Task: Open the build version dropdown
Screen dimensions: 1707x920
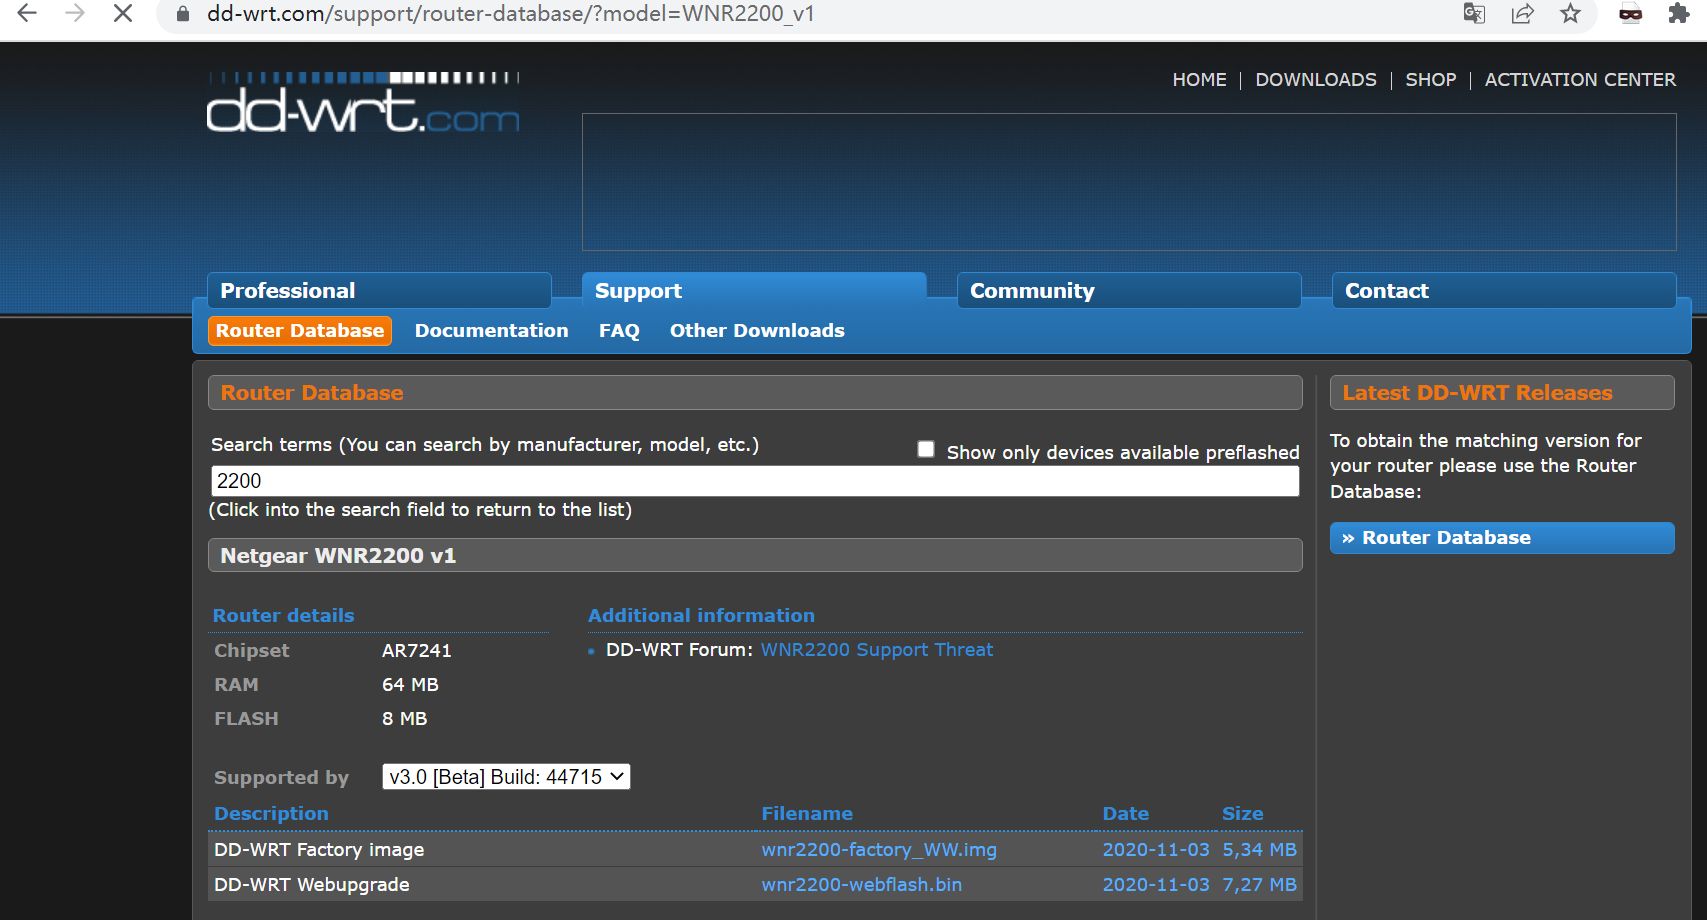Action: coord(506,777)
